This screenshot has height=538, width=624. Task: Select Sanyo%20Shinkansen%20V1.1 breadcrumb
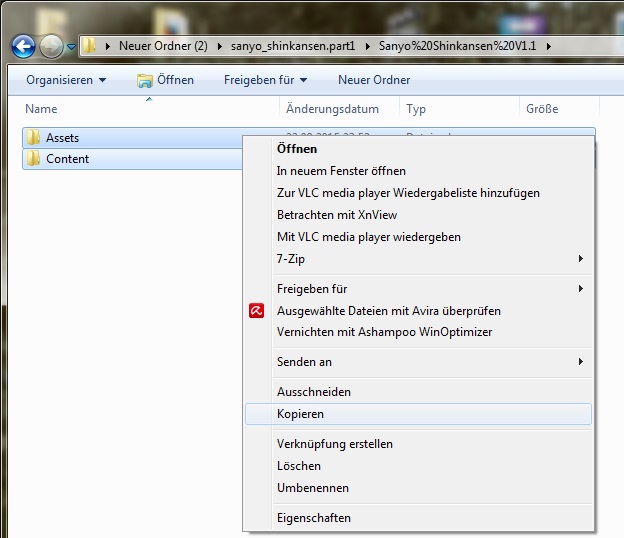click(457, 46)
